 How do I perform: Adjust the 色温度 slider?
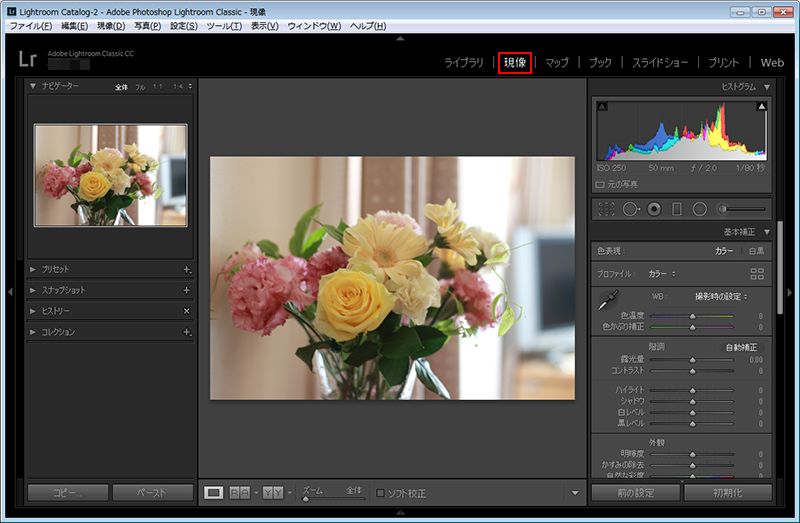click(x=692, y=316)
